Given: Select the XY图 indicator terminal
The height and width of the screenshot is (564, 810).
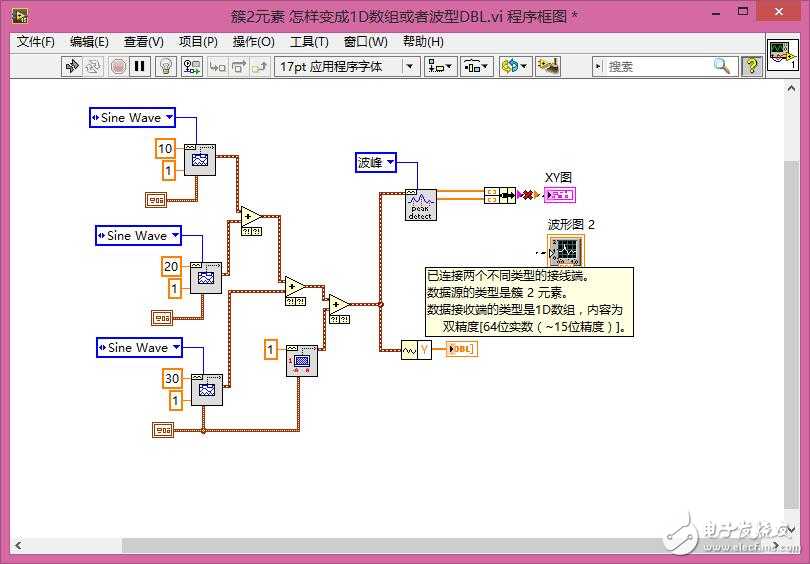Looking at the screenshot, I should [x=559, y=195].
